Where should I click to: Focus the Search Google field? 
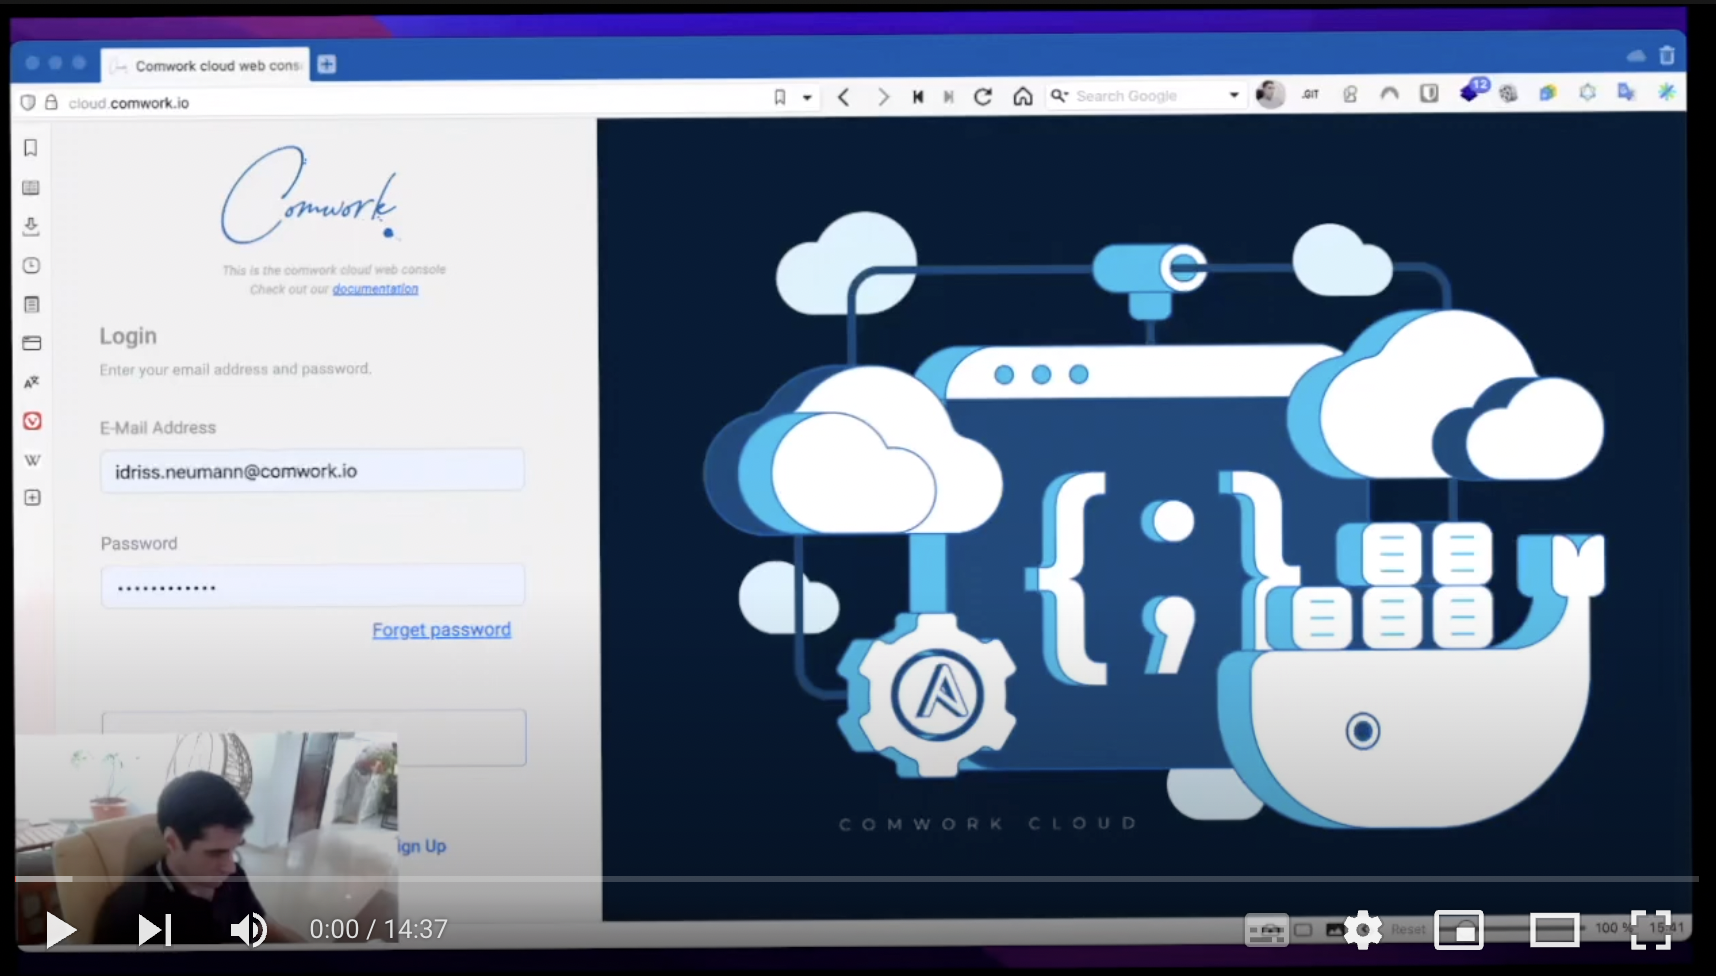pos(1148,96)
